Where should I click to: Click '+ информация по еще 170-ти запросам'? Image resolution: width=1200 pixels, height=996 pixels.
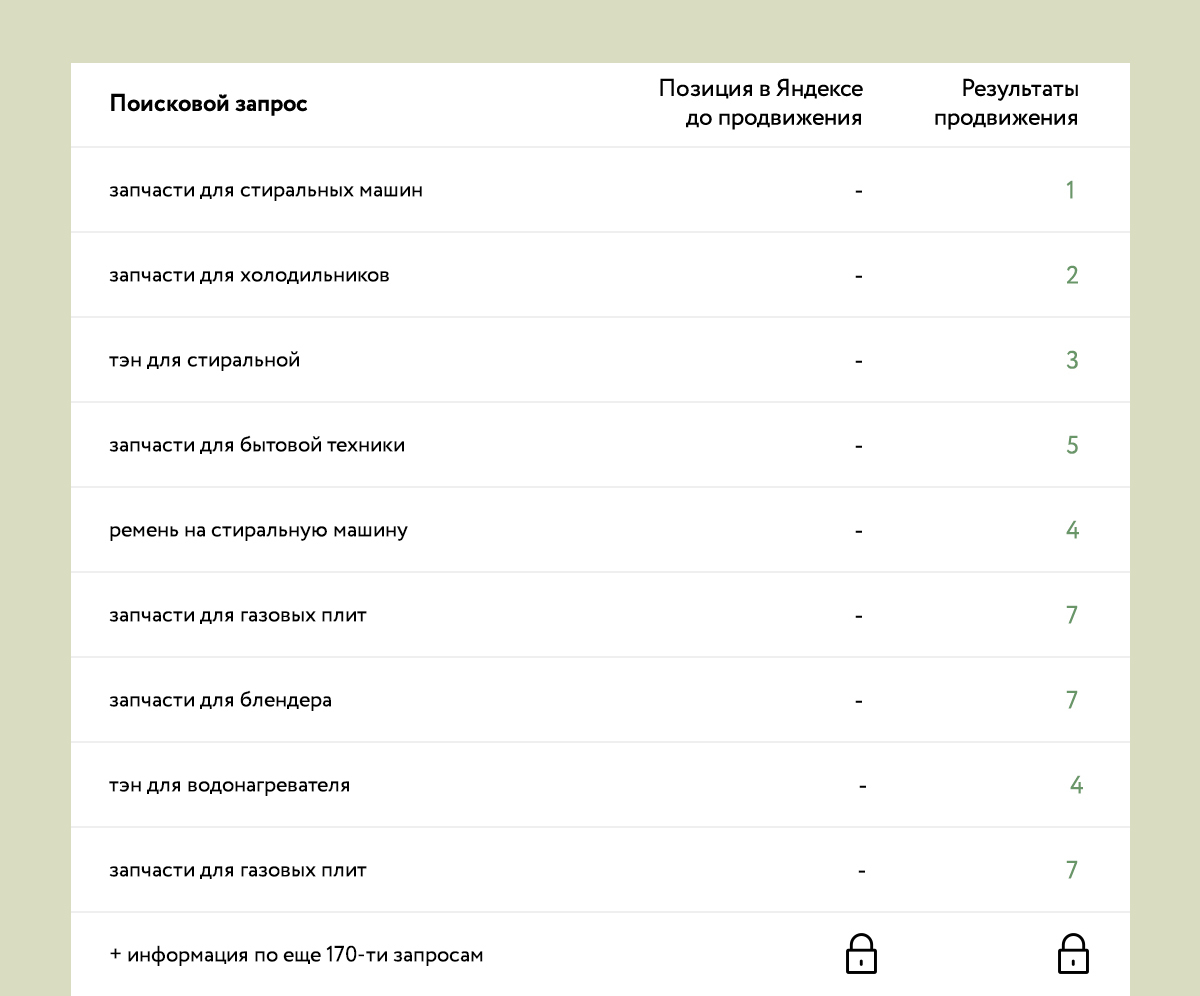pos(296,955)
